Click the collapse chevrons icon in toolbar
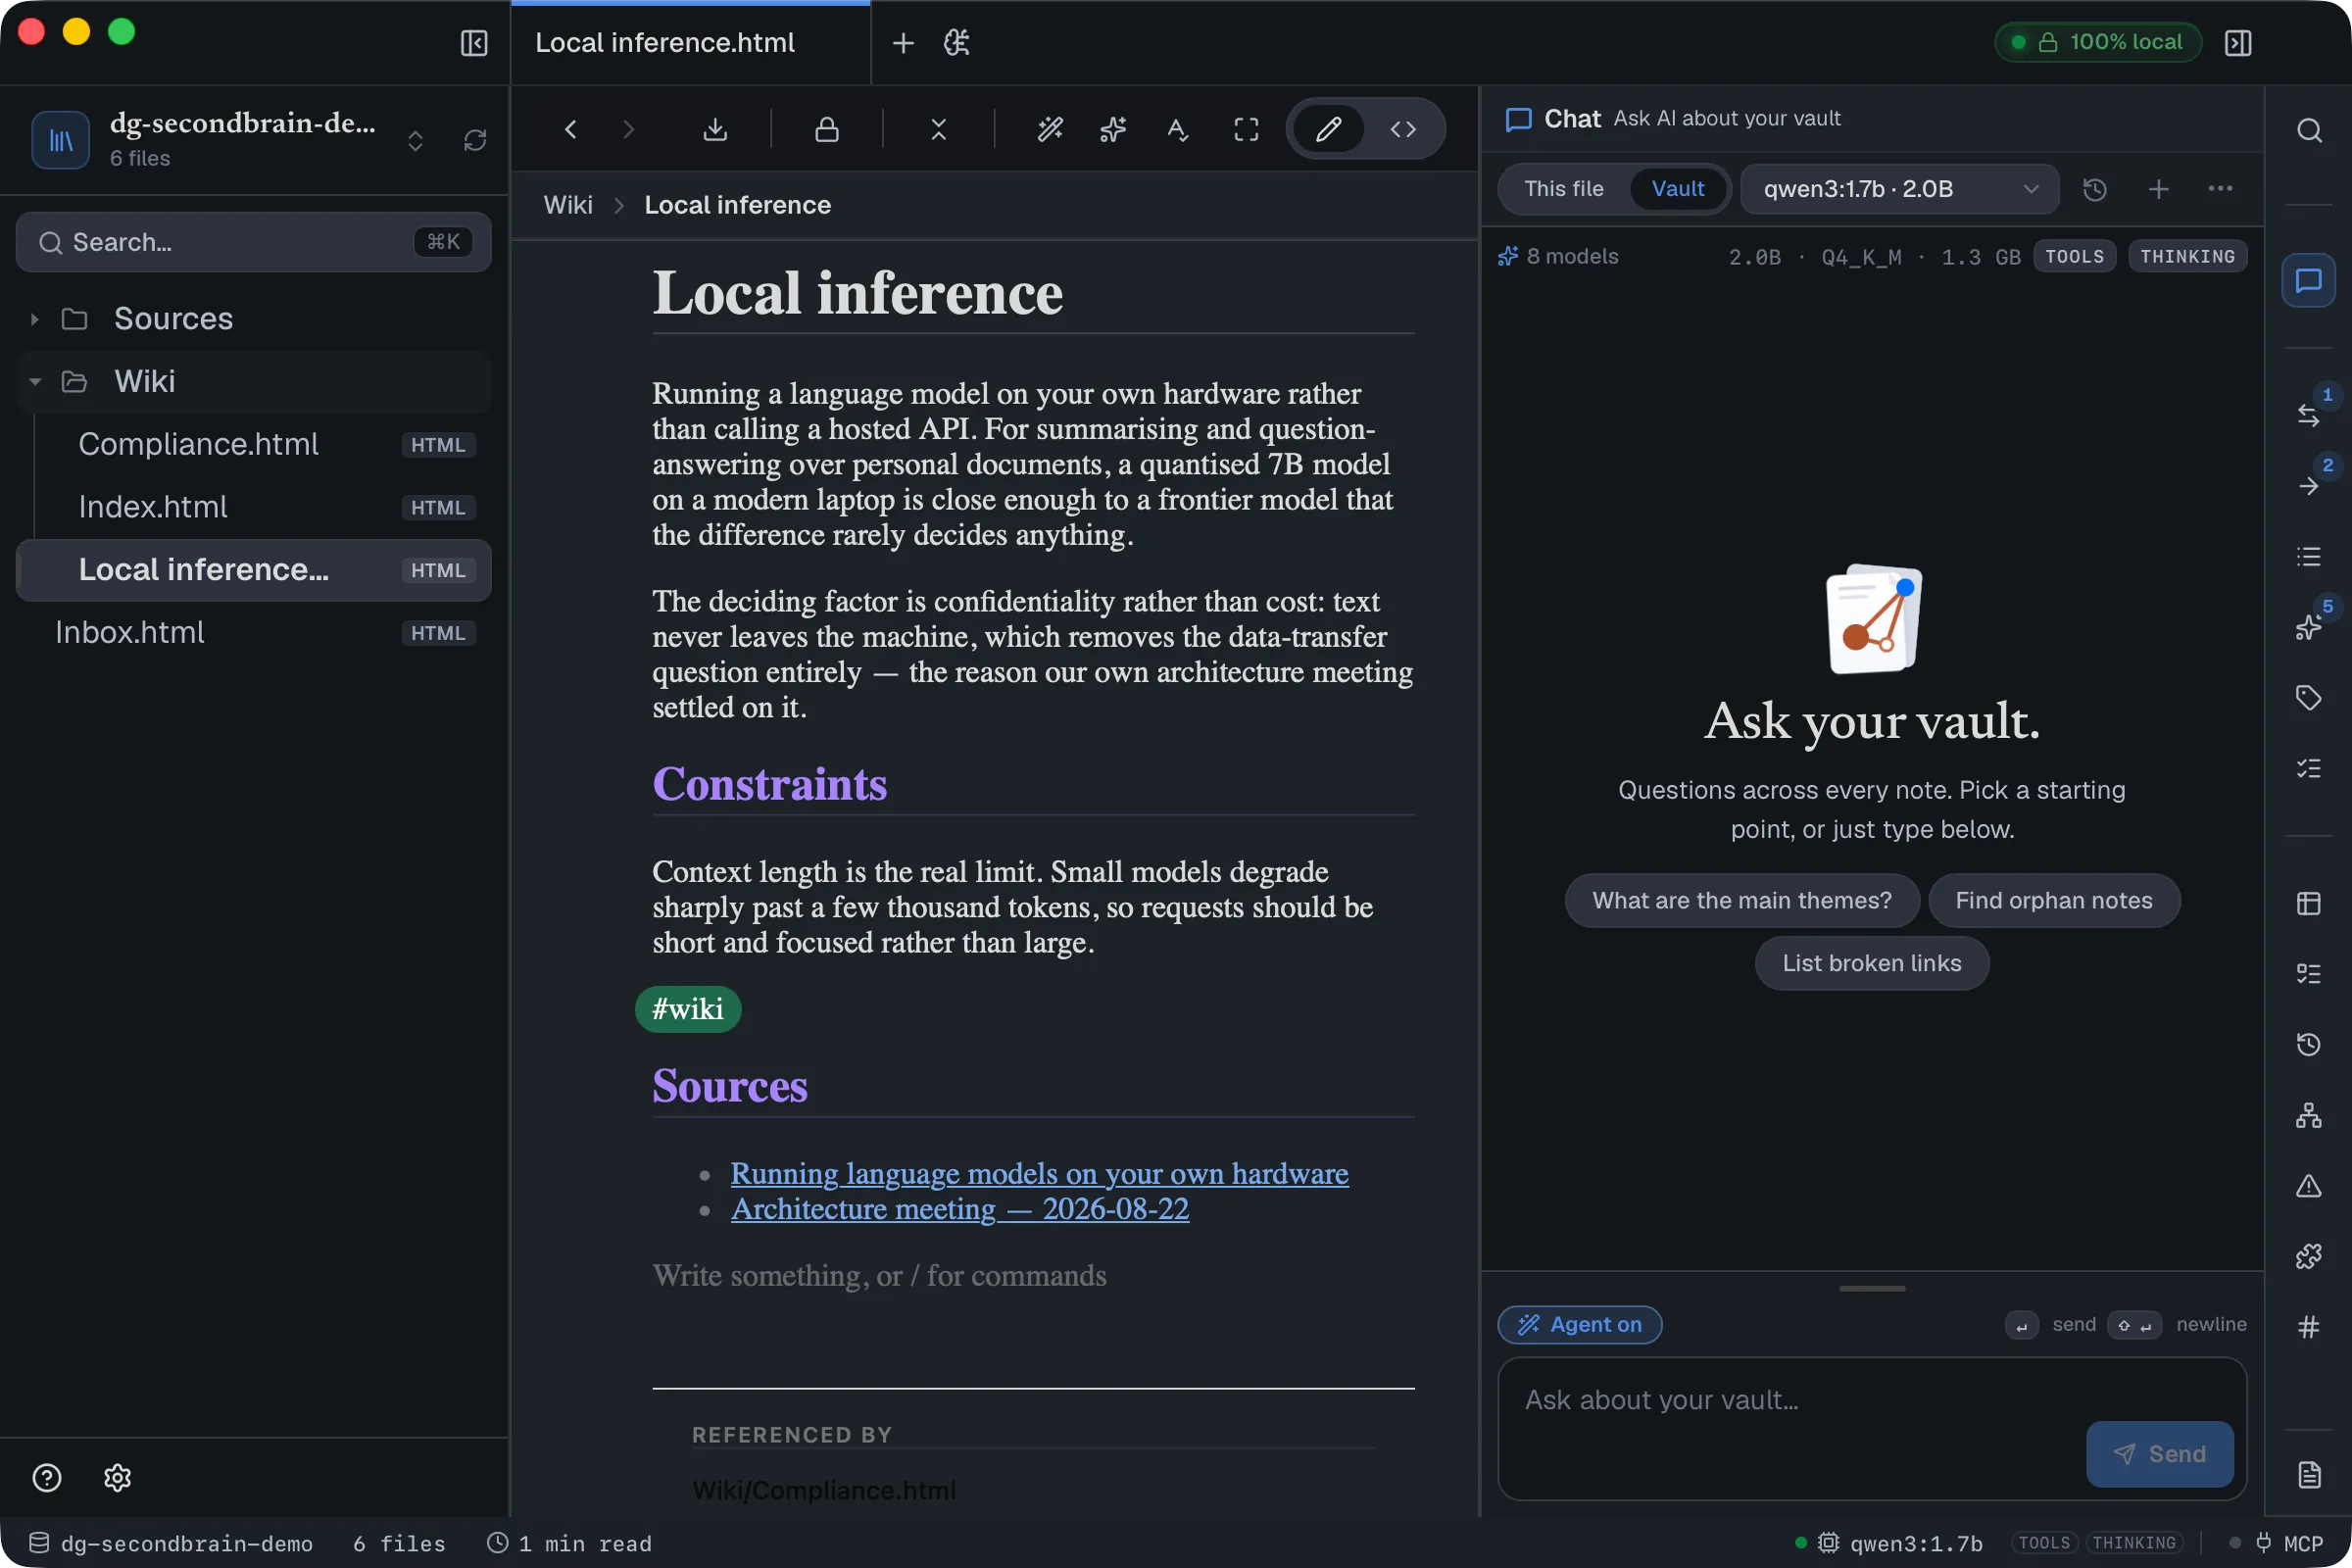This screenshot has height=1568, width=2352. (938, 129)
